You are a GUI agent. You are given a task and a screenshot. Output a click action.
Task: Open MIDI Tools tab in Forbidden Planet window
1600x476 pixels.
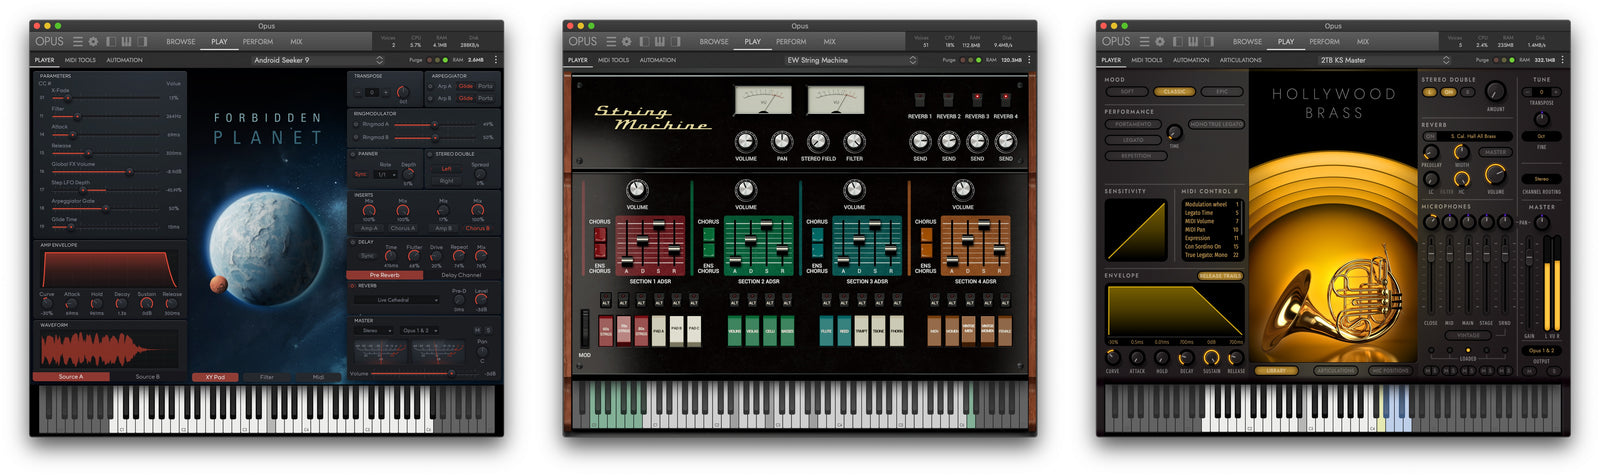click(x=80, y=60)
